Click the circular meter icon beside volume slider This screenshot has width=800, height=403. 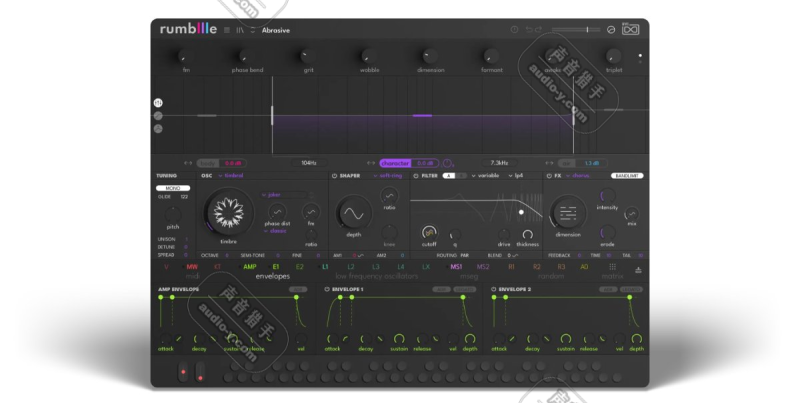point(611,30)
